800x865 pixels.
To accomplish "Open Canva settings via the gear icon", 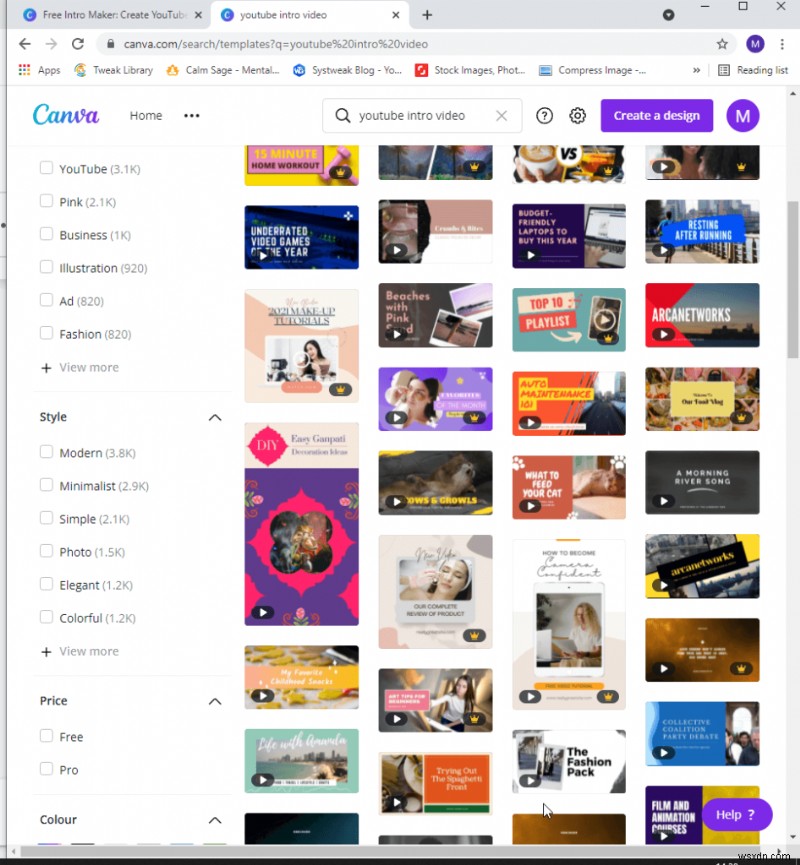I will [578, 116].
